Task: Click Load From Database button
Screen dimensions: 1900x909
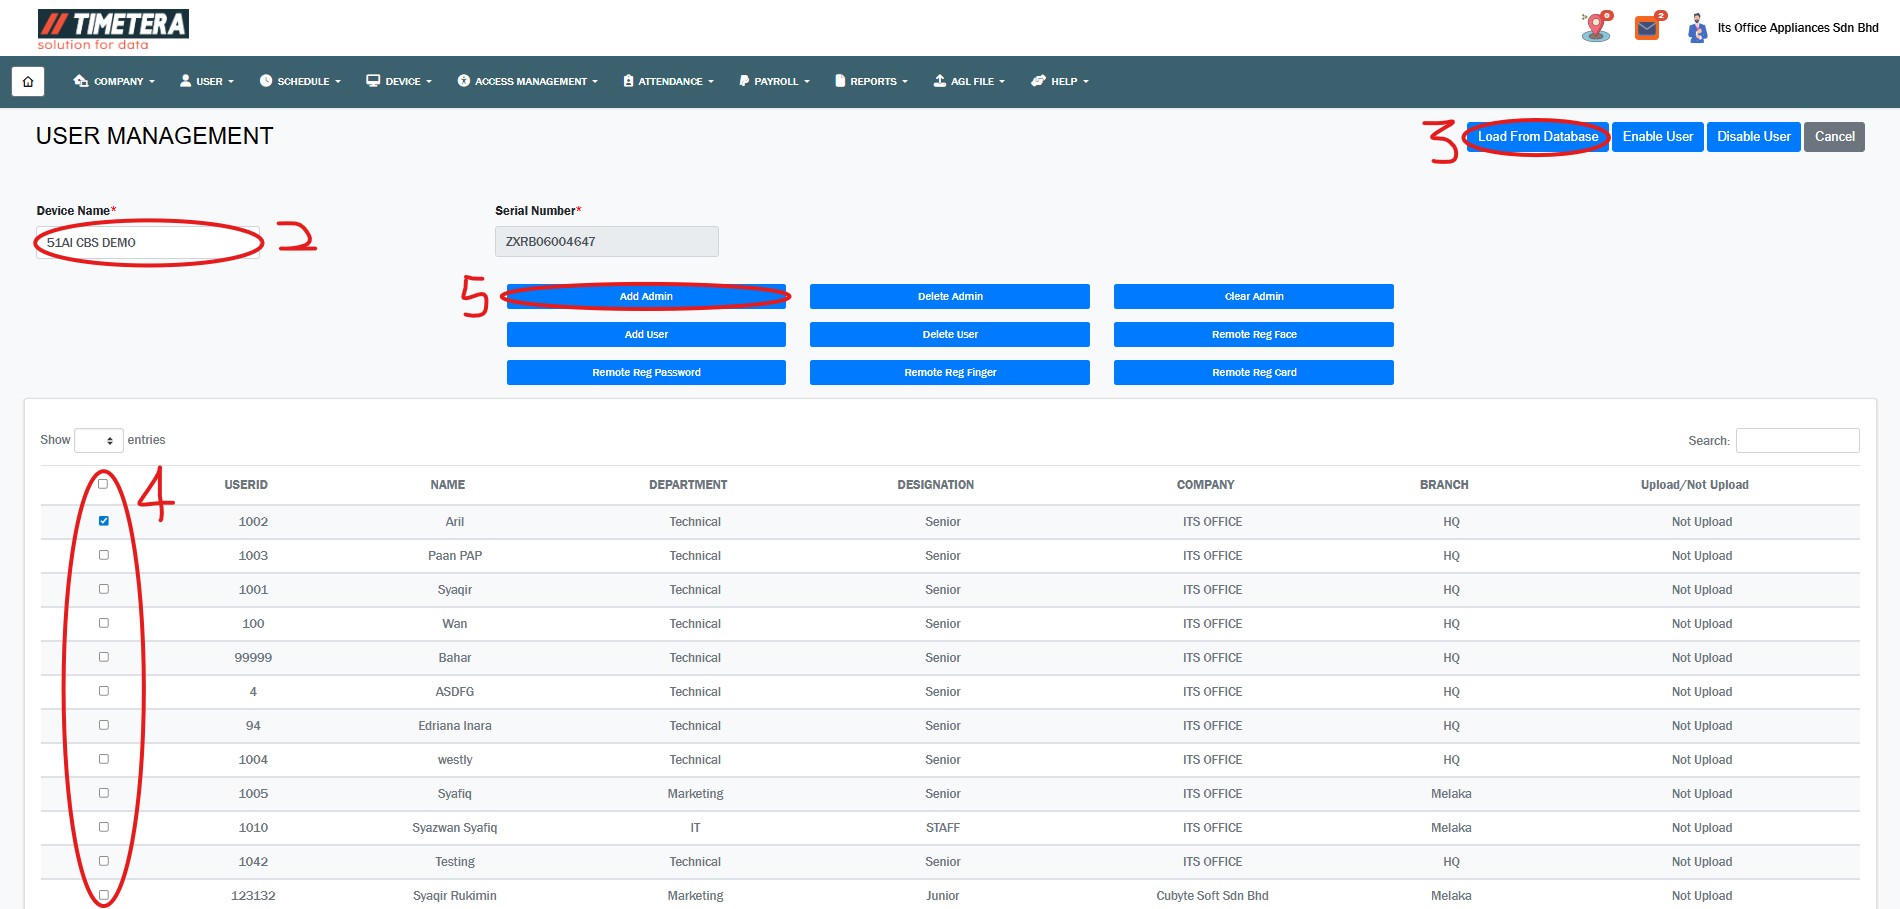Action: pos(1538,137)
